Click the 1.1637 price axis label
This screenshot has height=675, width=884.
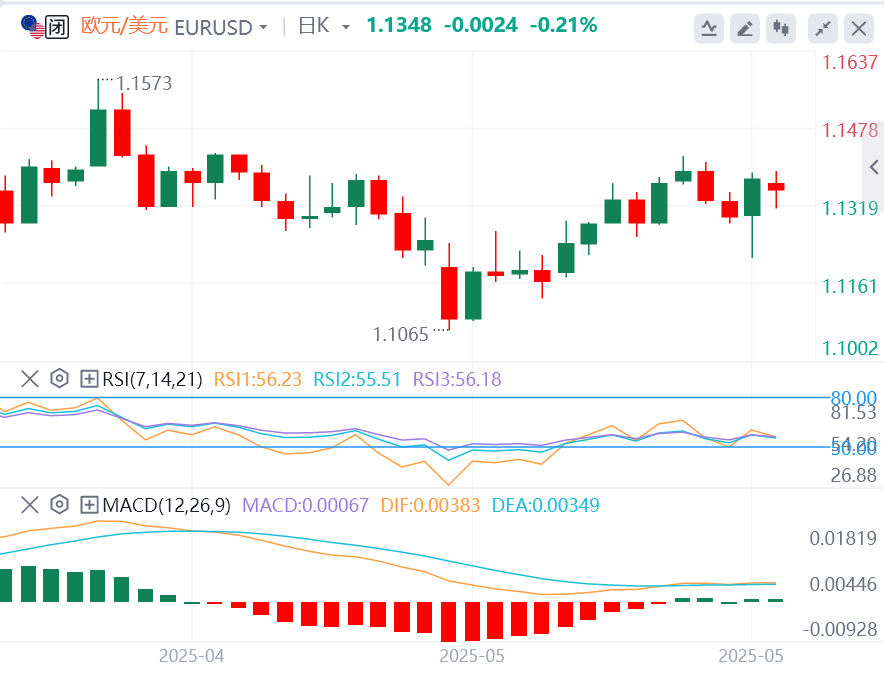(x=850, y=62)
